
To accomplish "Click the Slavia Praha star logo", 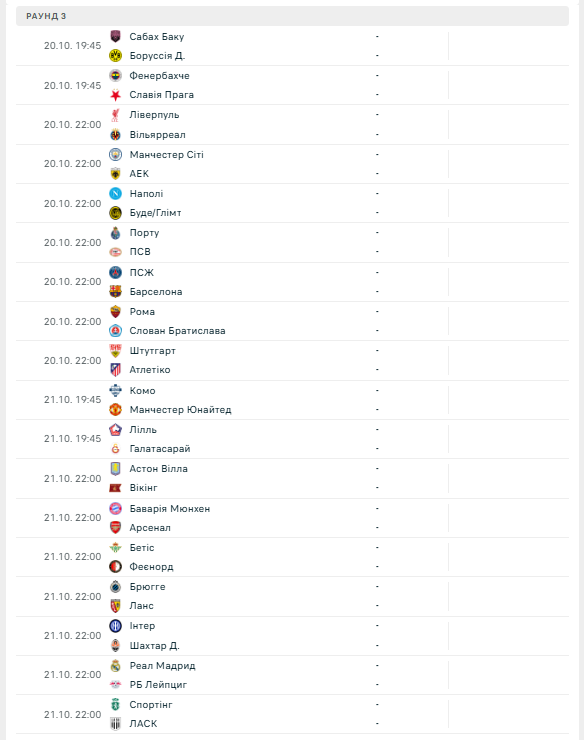I will pyautogui.click(x=115, y=95).
